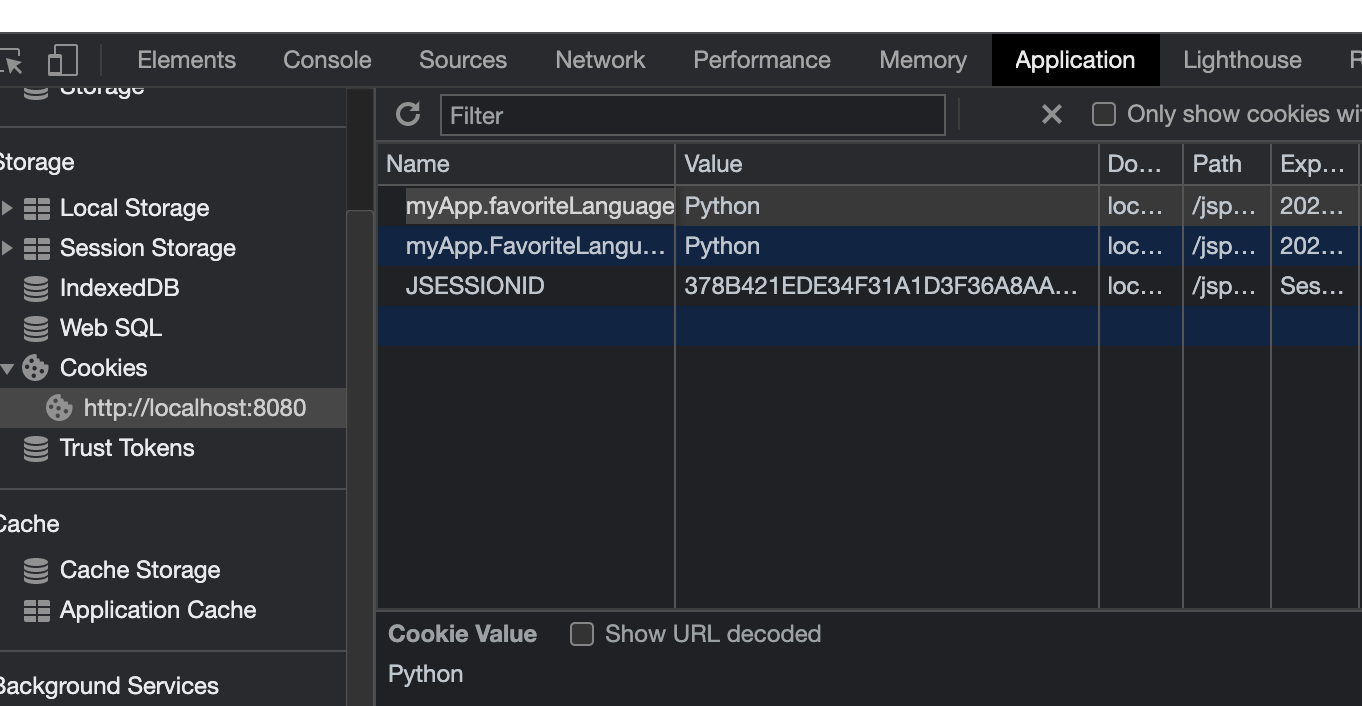1362x706 pixels.
Task: Click the IndexedDB database icon
Action: pos(36,288)
